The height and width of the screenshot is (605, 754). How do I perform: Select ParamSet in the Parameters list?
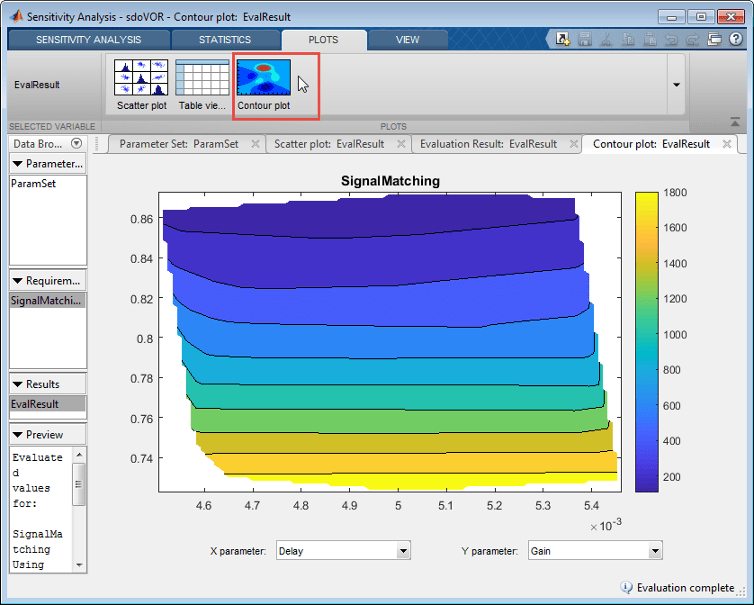pyautogui.click(x=33, y=184)
